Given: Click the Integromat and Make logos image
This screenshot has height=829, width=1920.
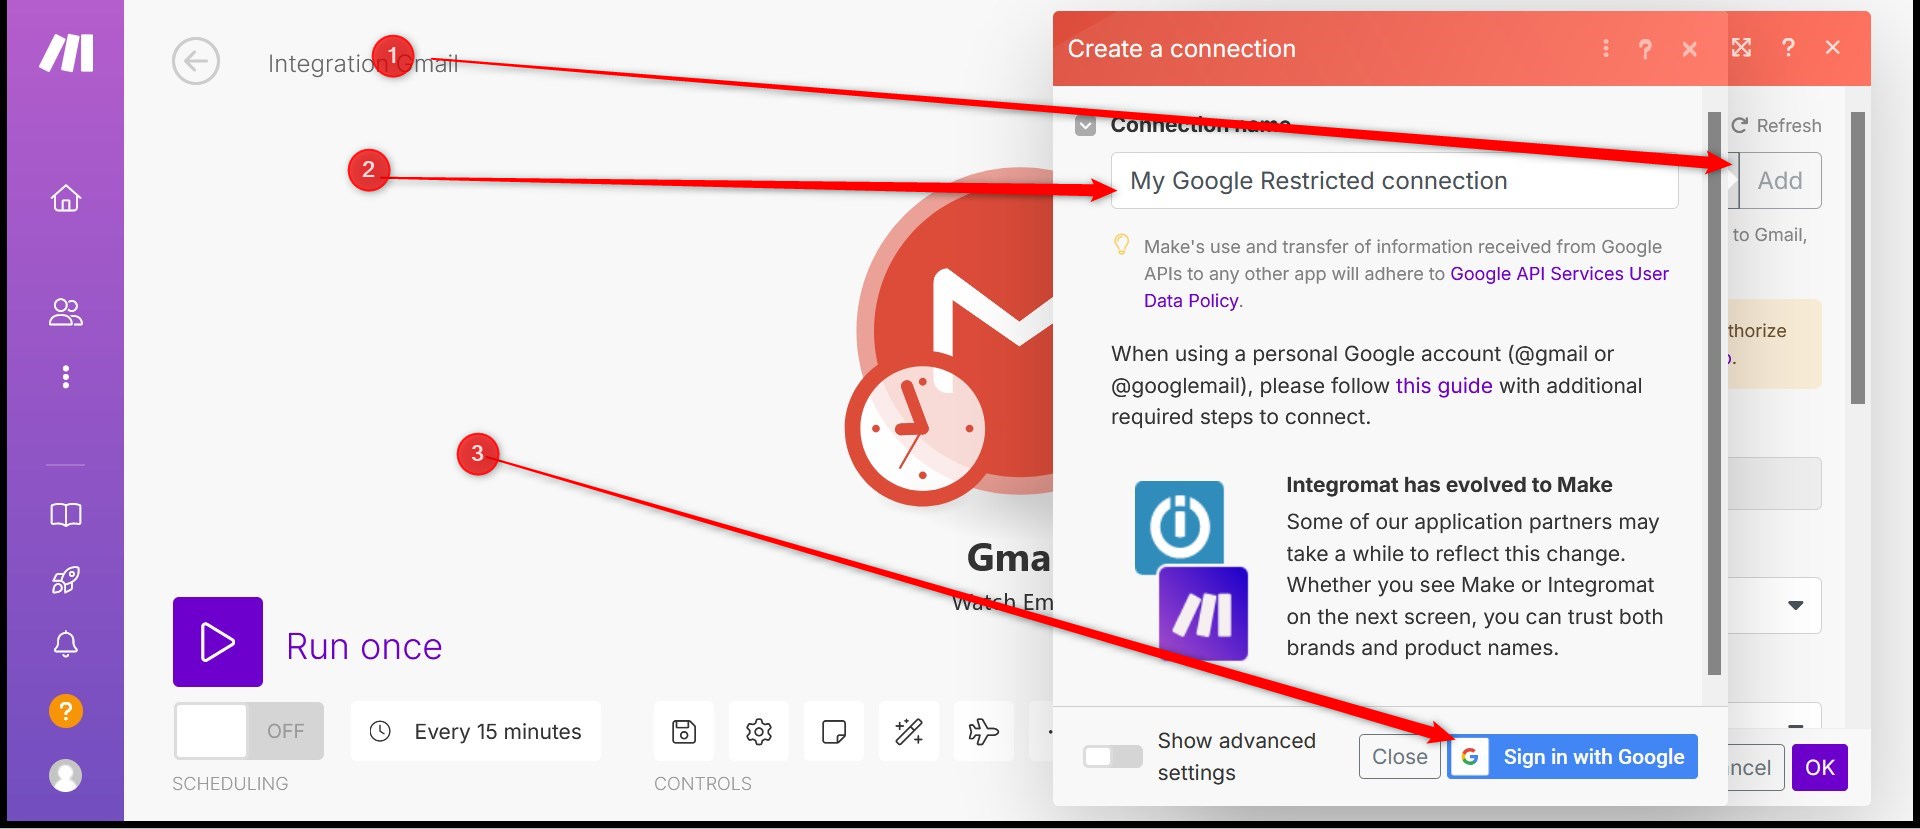Looking at the screenshot, I should coord(1191,571).
